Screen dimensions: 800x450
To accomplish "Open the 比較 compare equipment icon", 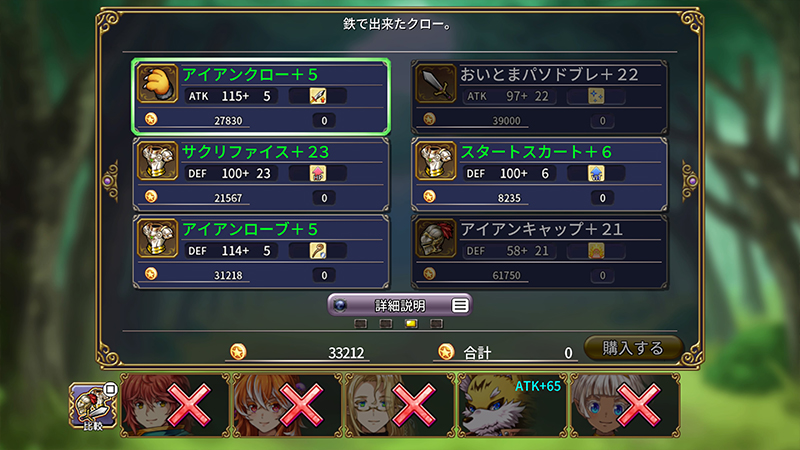I will (93, 407).
